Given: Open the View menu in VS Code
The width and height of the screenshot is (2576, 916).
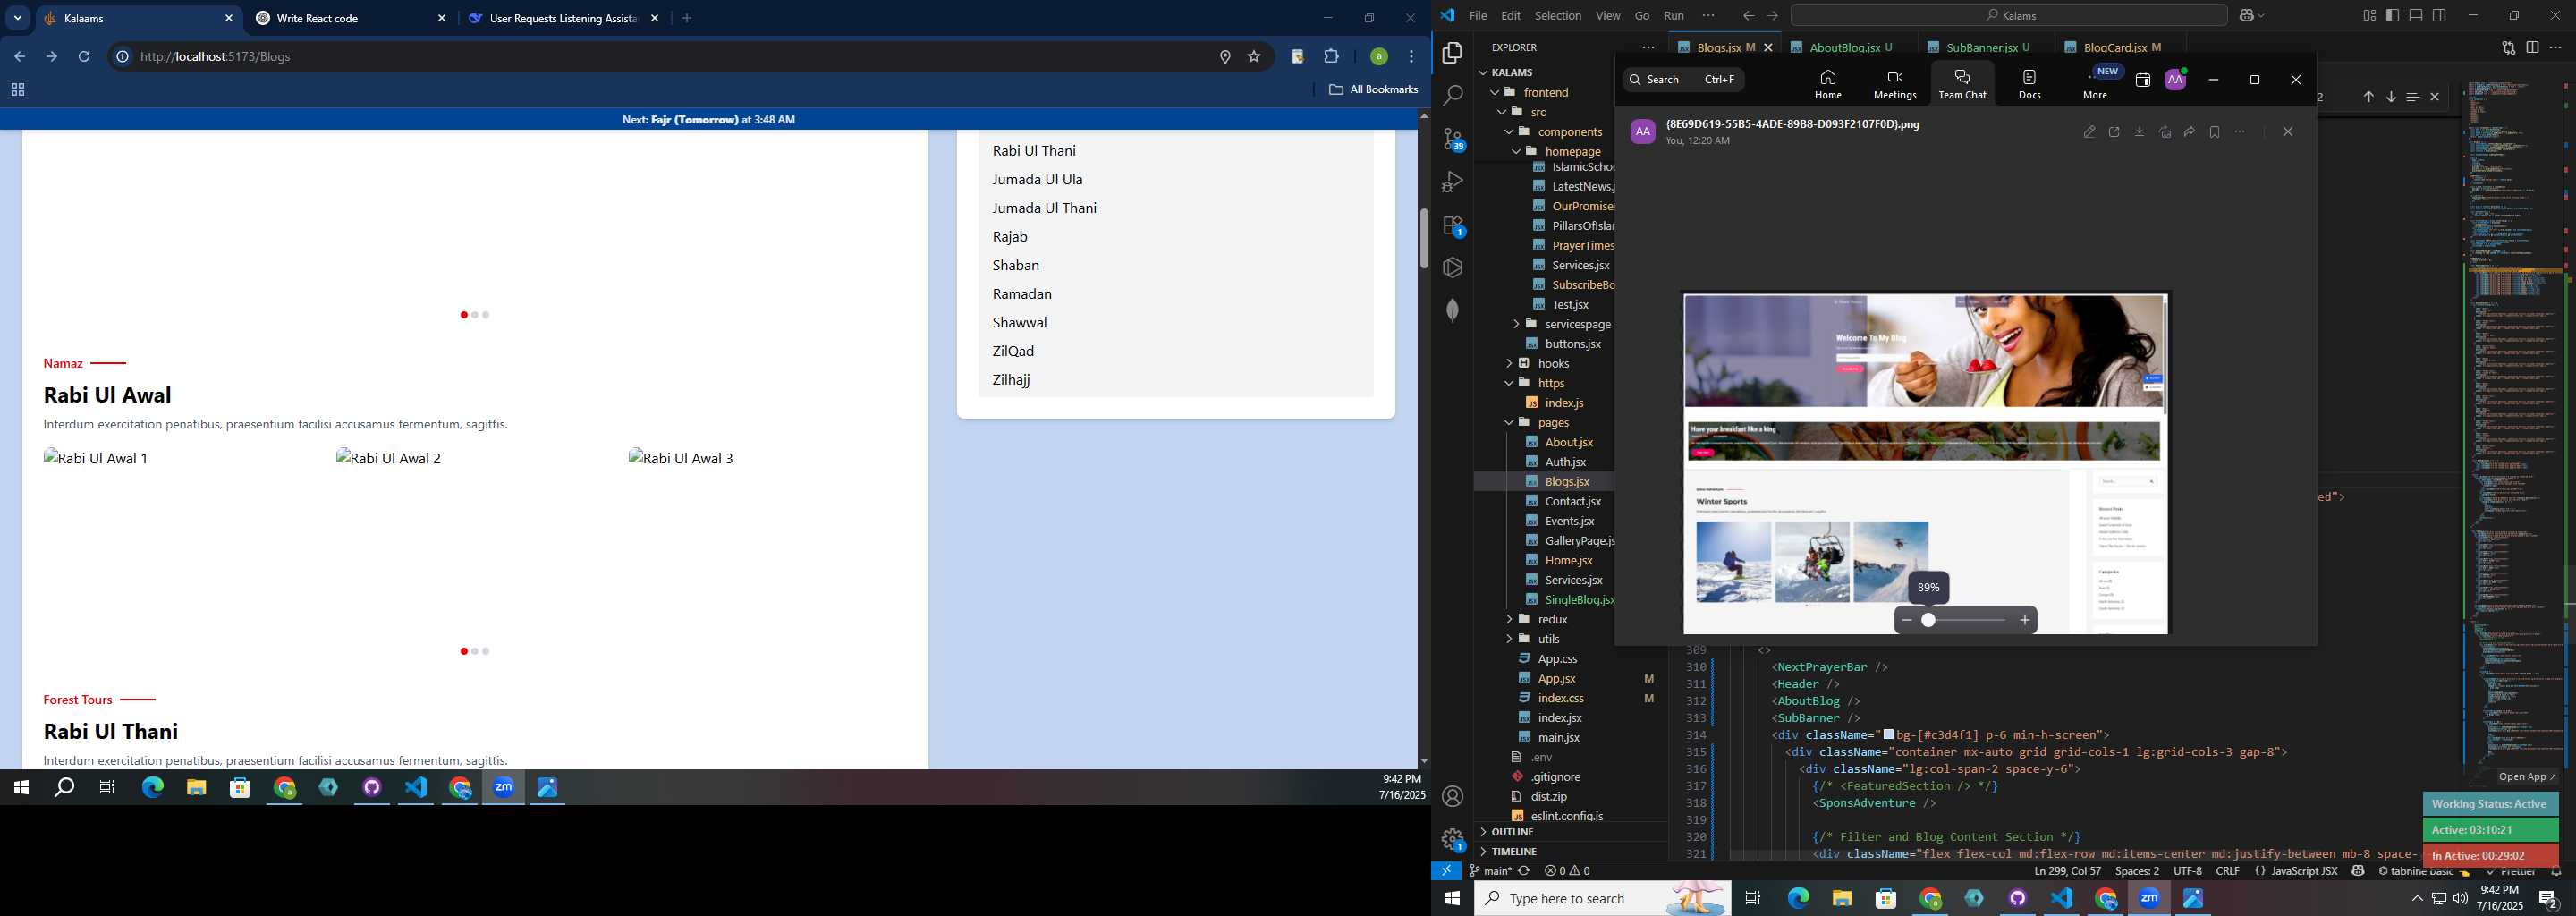Looking at the screenshot, I should [x=1608, y=16].
